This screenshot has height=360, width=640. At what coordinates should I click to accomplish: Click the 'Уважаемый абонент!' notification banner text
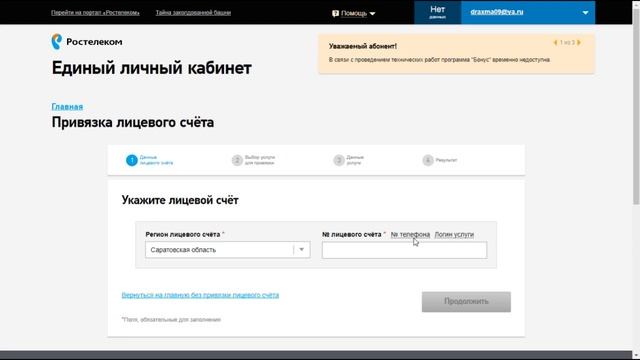point(363,47)
